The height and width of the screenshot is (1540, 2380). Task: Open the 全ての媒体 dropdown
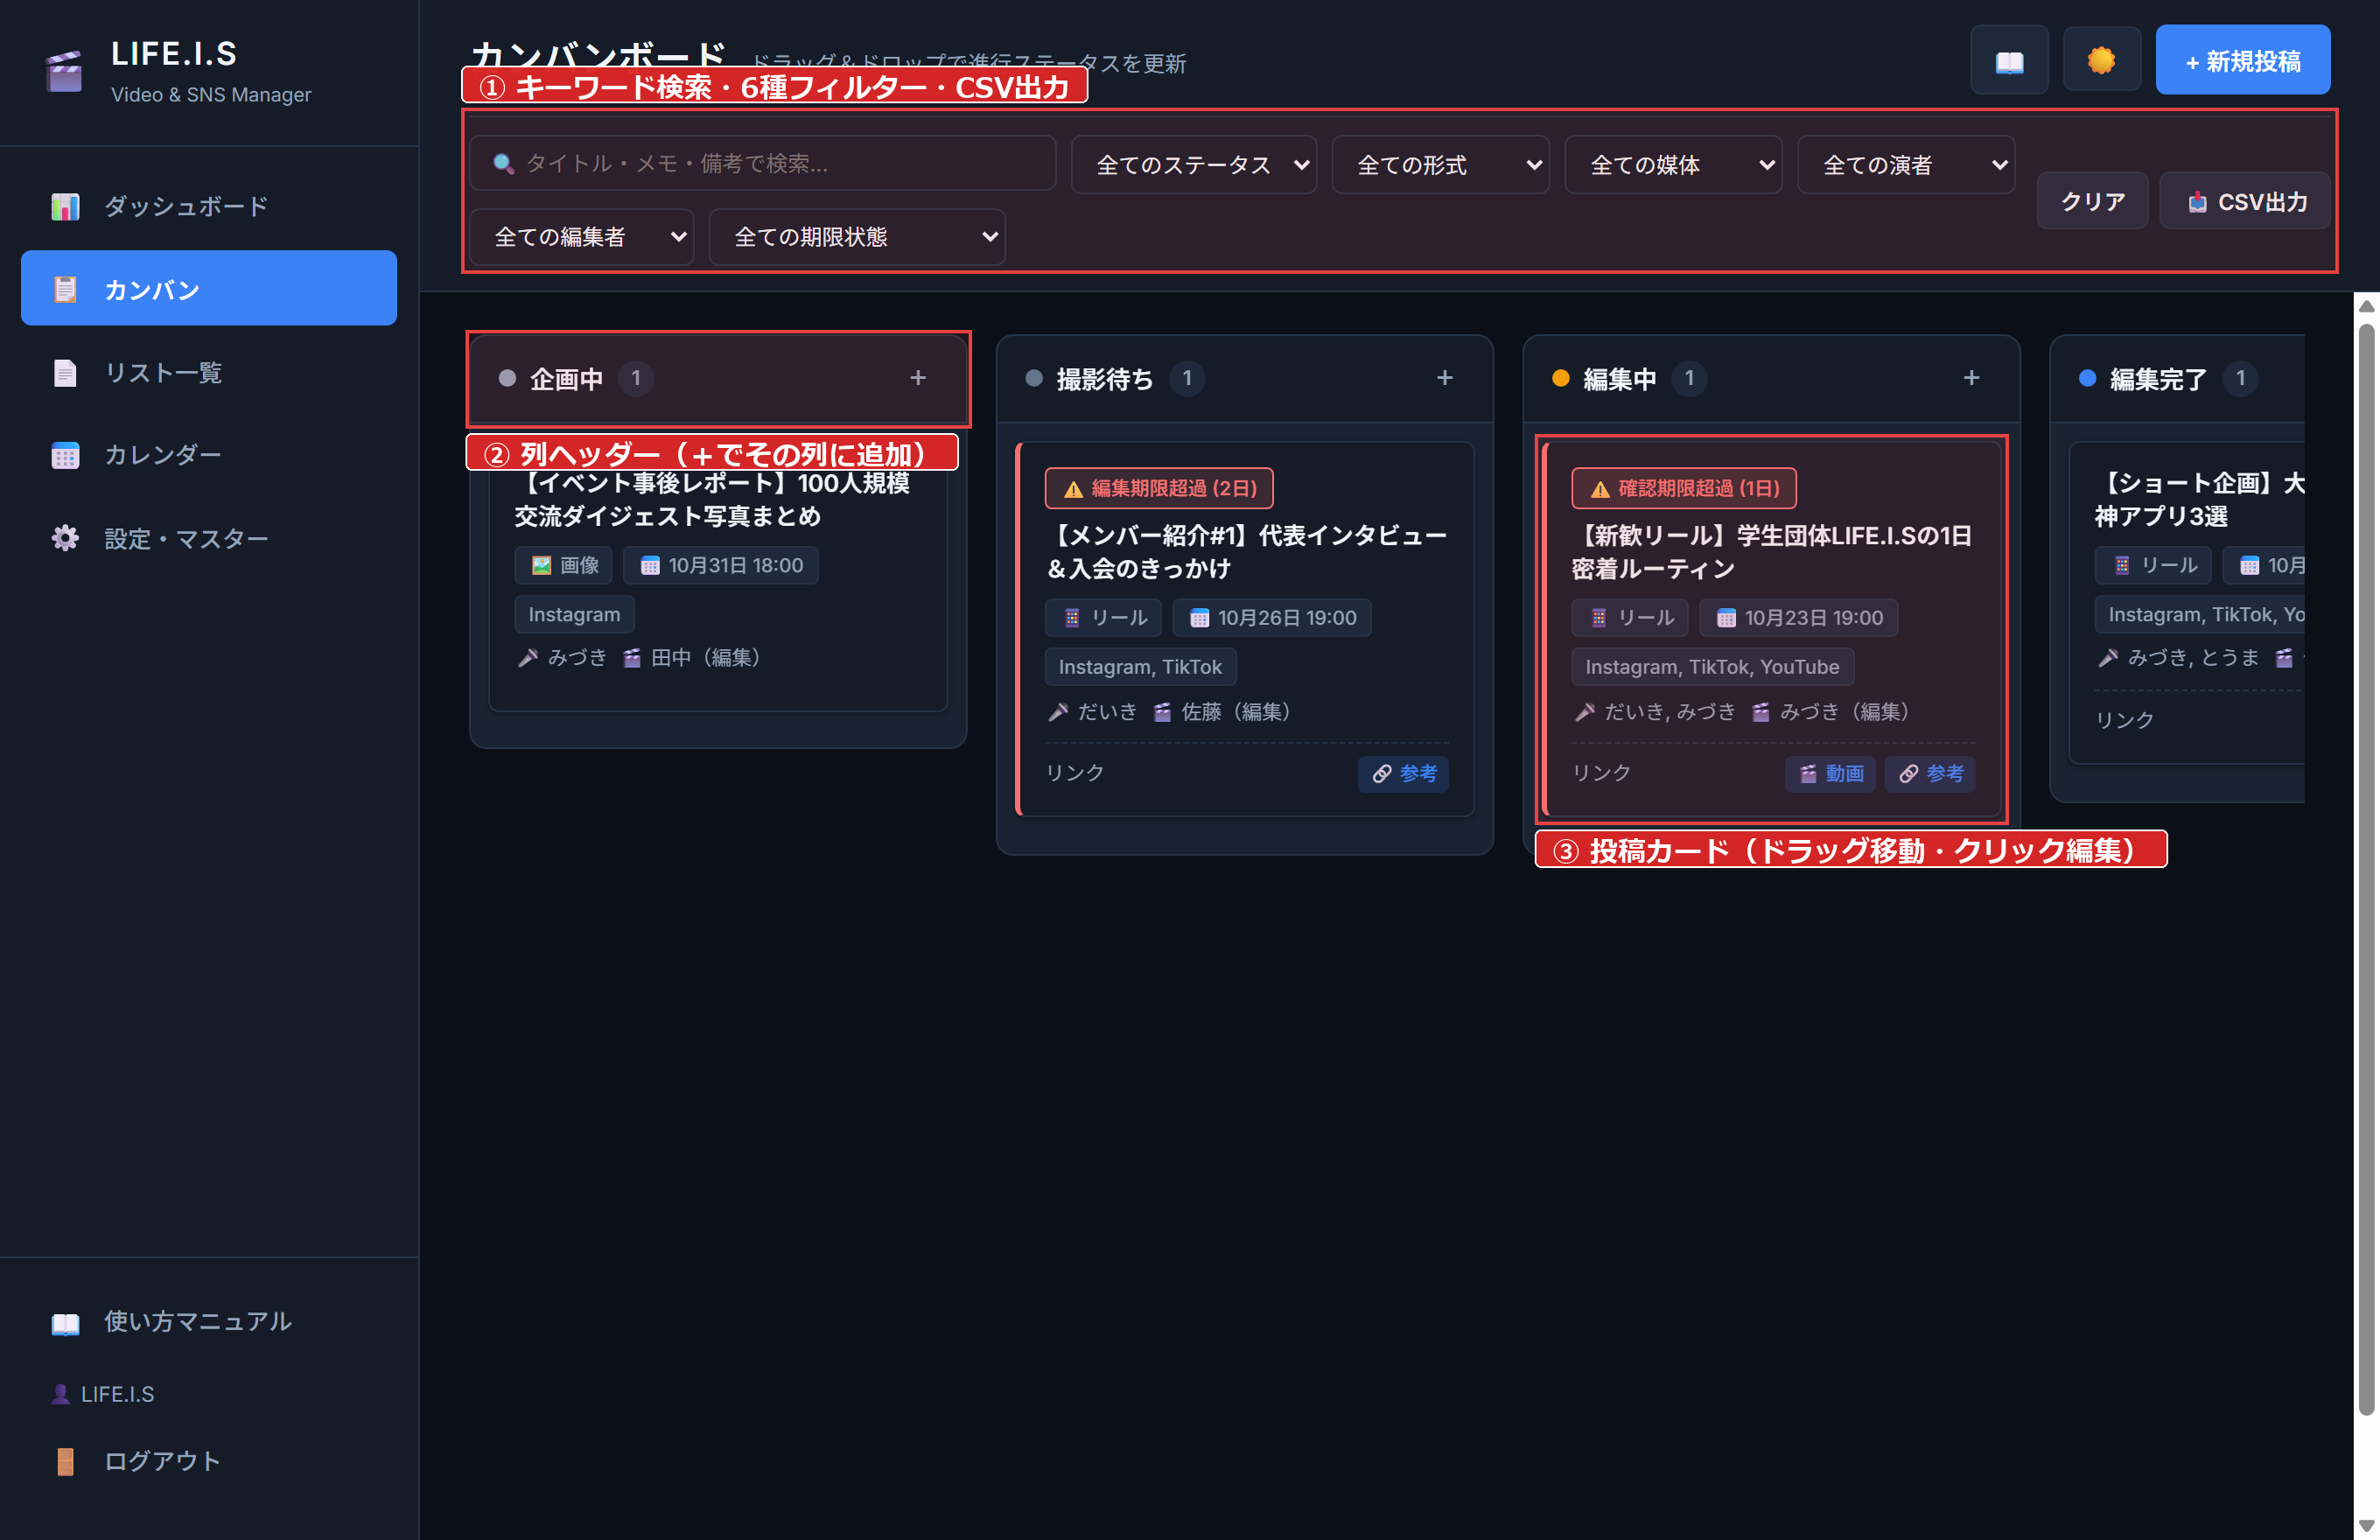tap(1673, 165)
